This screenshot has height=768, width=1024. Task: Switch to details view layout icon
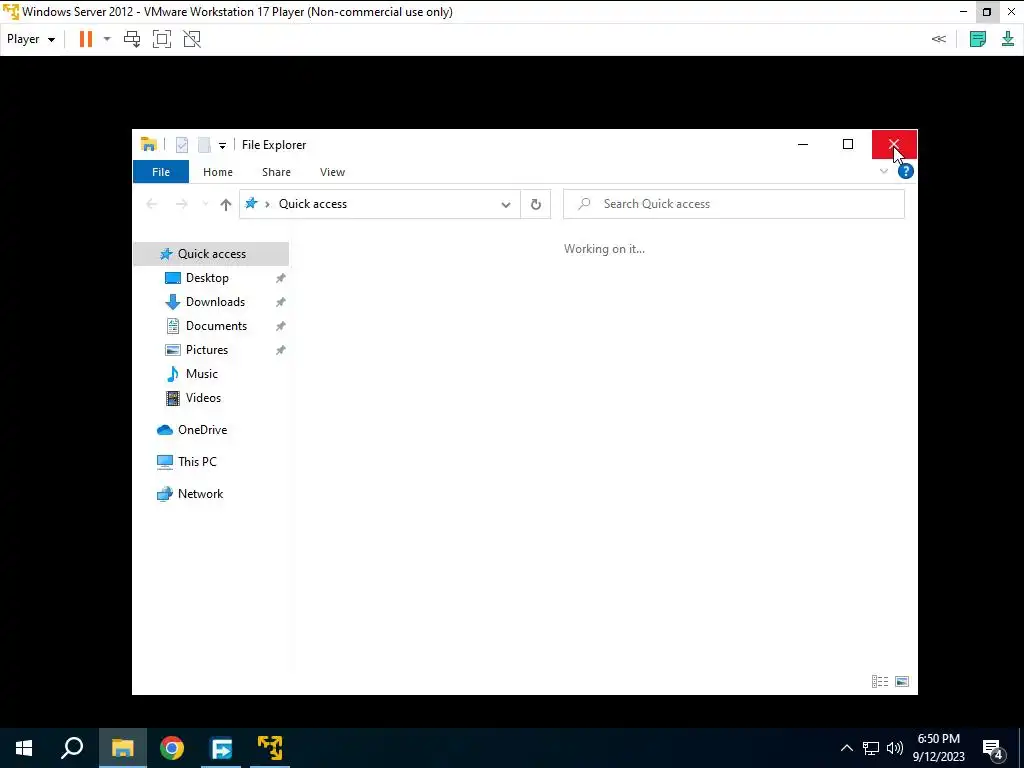pos(880,682)
